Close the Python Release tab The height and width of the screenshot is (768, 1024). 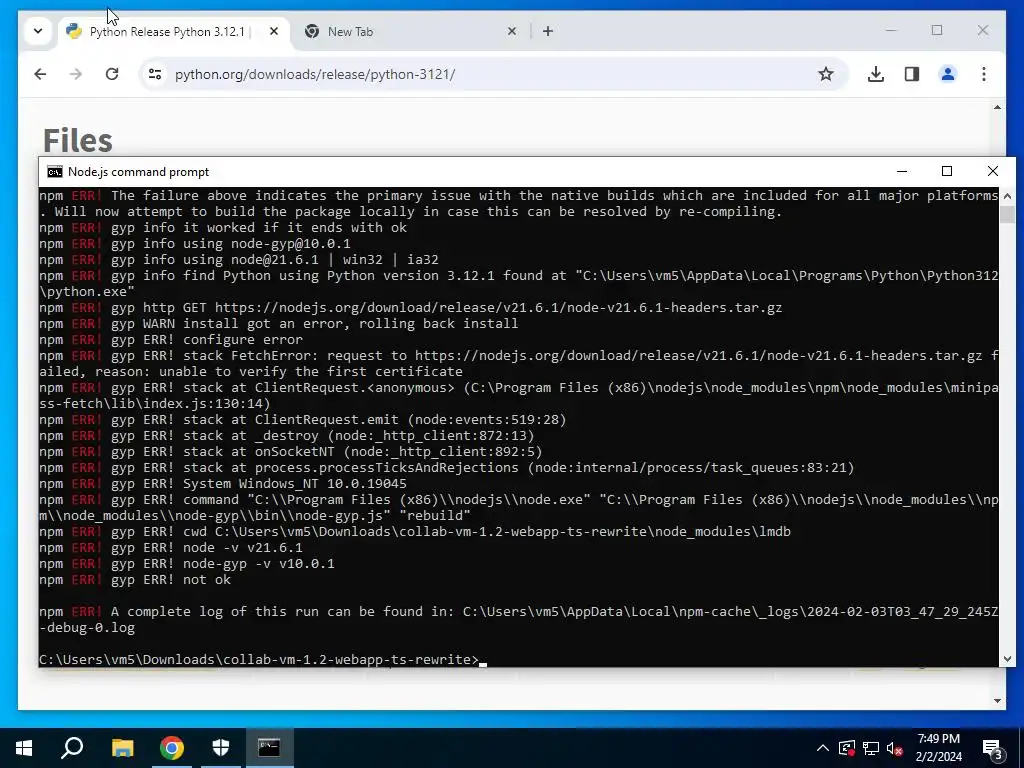(274, 31)
